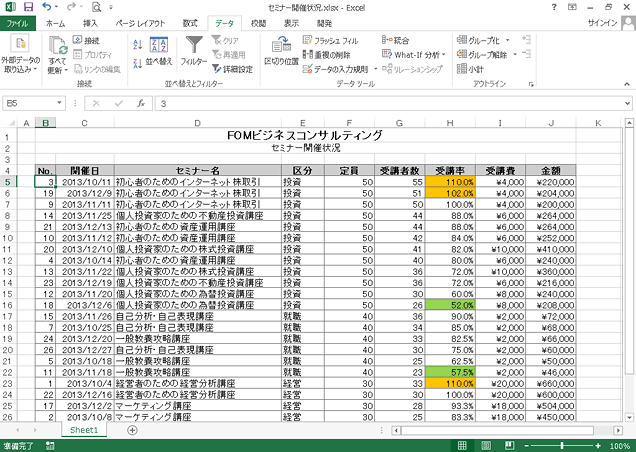Click the Redo arrow icon
Screen dimensions: 636x452
(71, 7)
